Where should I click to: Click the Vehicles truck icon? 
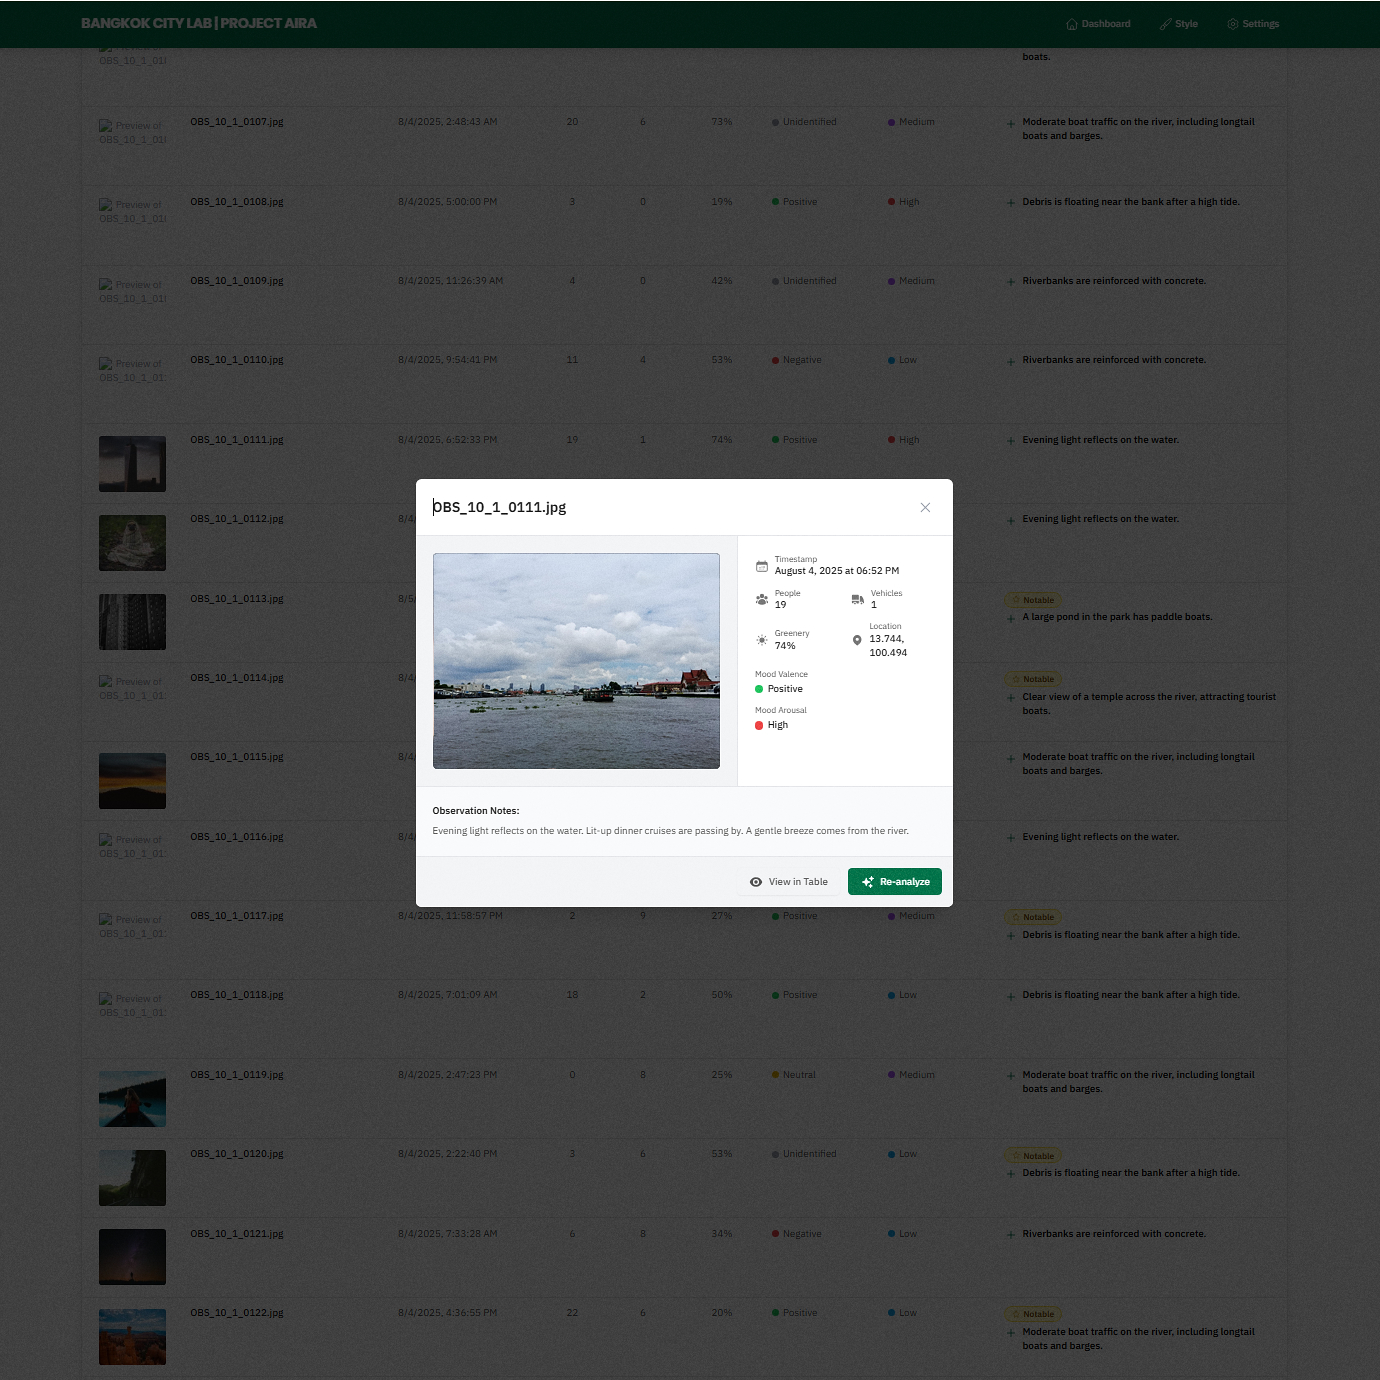point(857,600)
